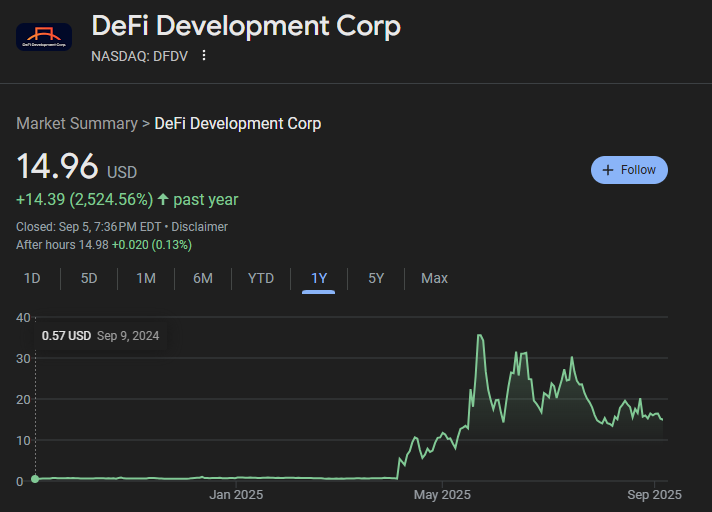Click the +14.39 (2,524.56%) past year change
This screenshot has height=512, width=712.
pyautogui.click(x=127, y=199)
